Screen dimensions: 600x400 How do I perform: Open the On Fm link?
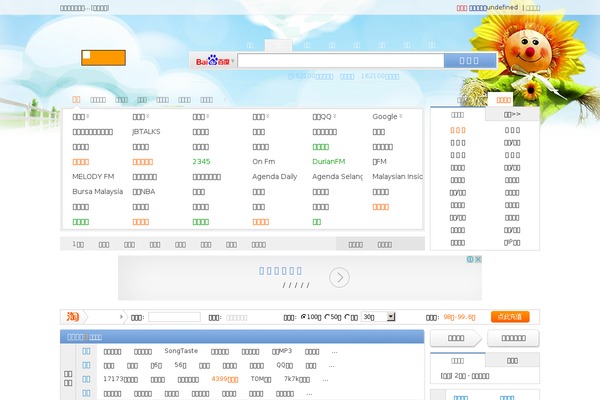pos(264,162)
